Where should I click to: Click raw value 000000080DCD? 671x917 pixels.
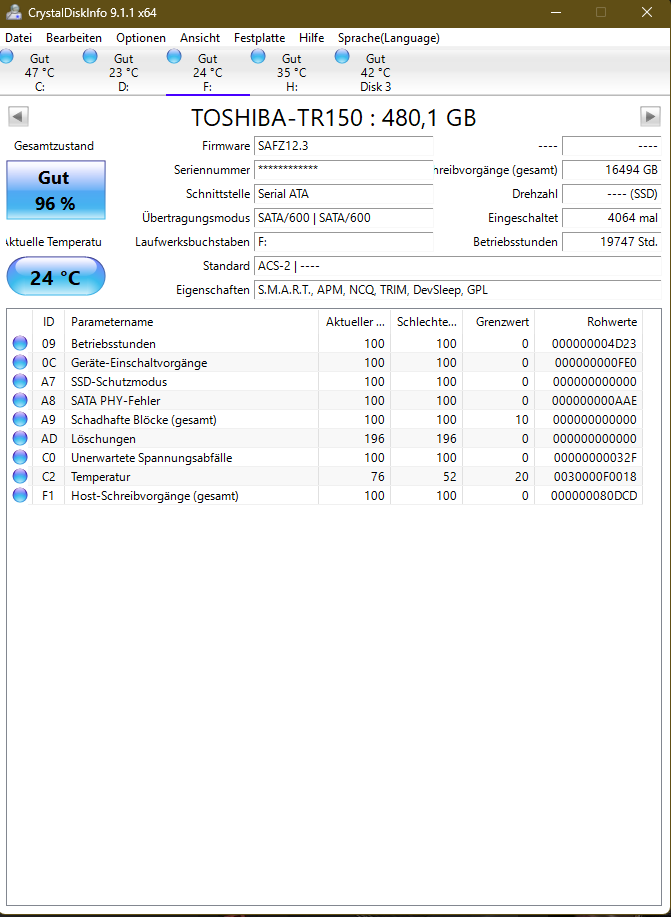point(594,496)
